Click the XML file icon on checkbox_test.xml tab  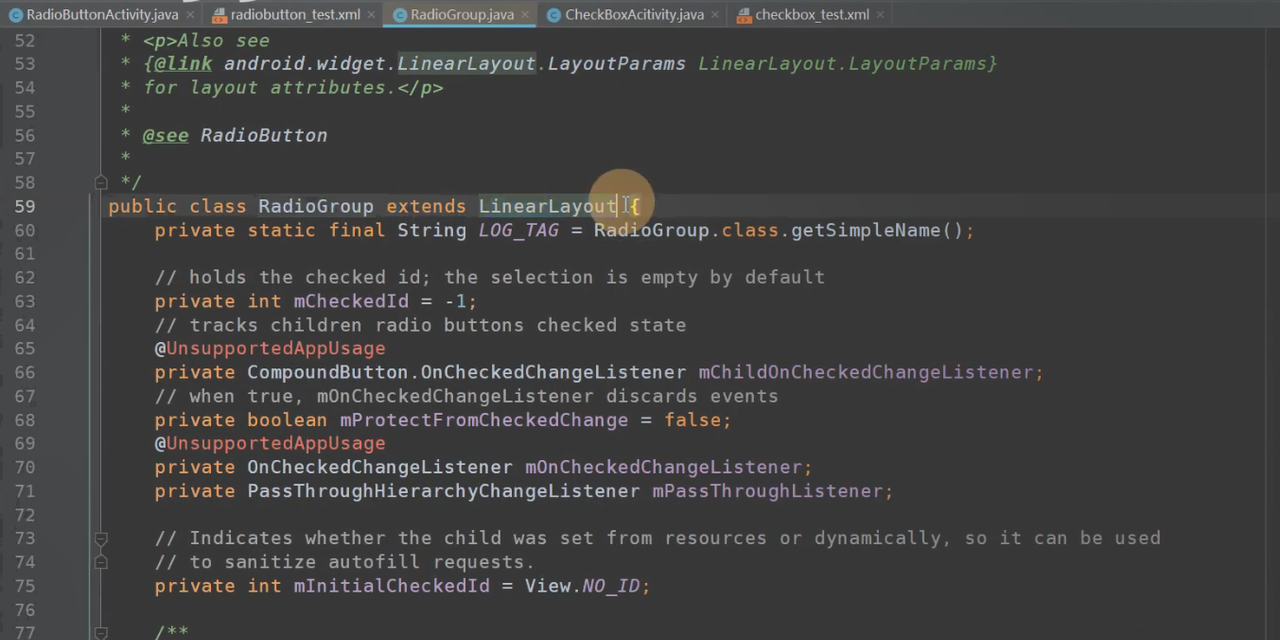coord(744,14)
